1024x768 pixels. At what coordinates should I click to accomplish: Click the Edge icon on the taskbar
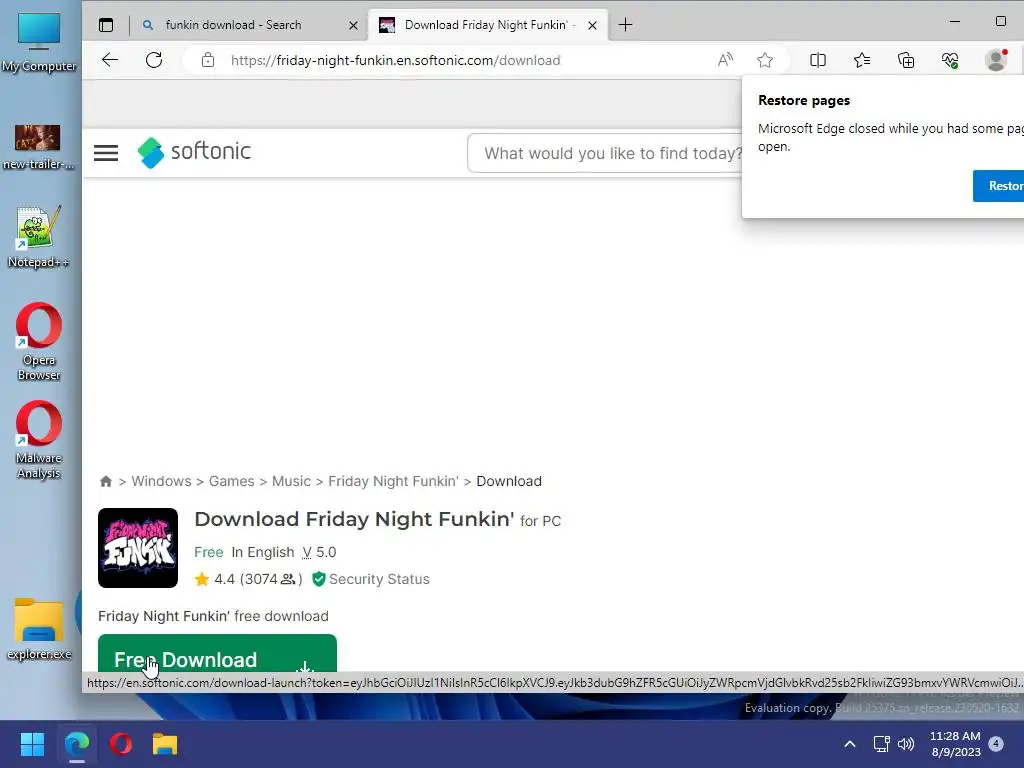pyautogui.click(x=77, y=744)
